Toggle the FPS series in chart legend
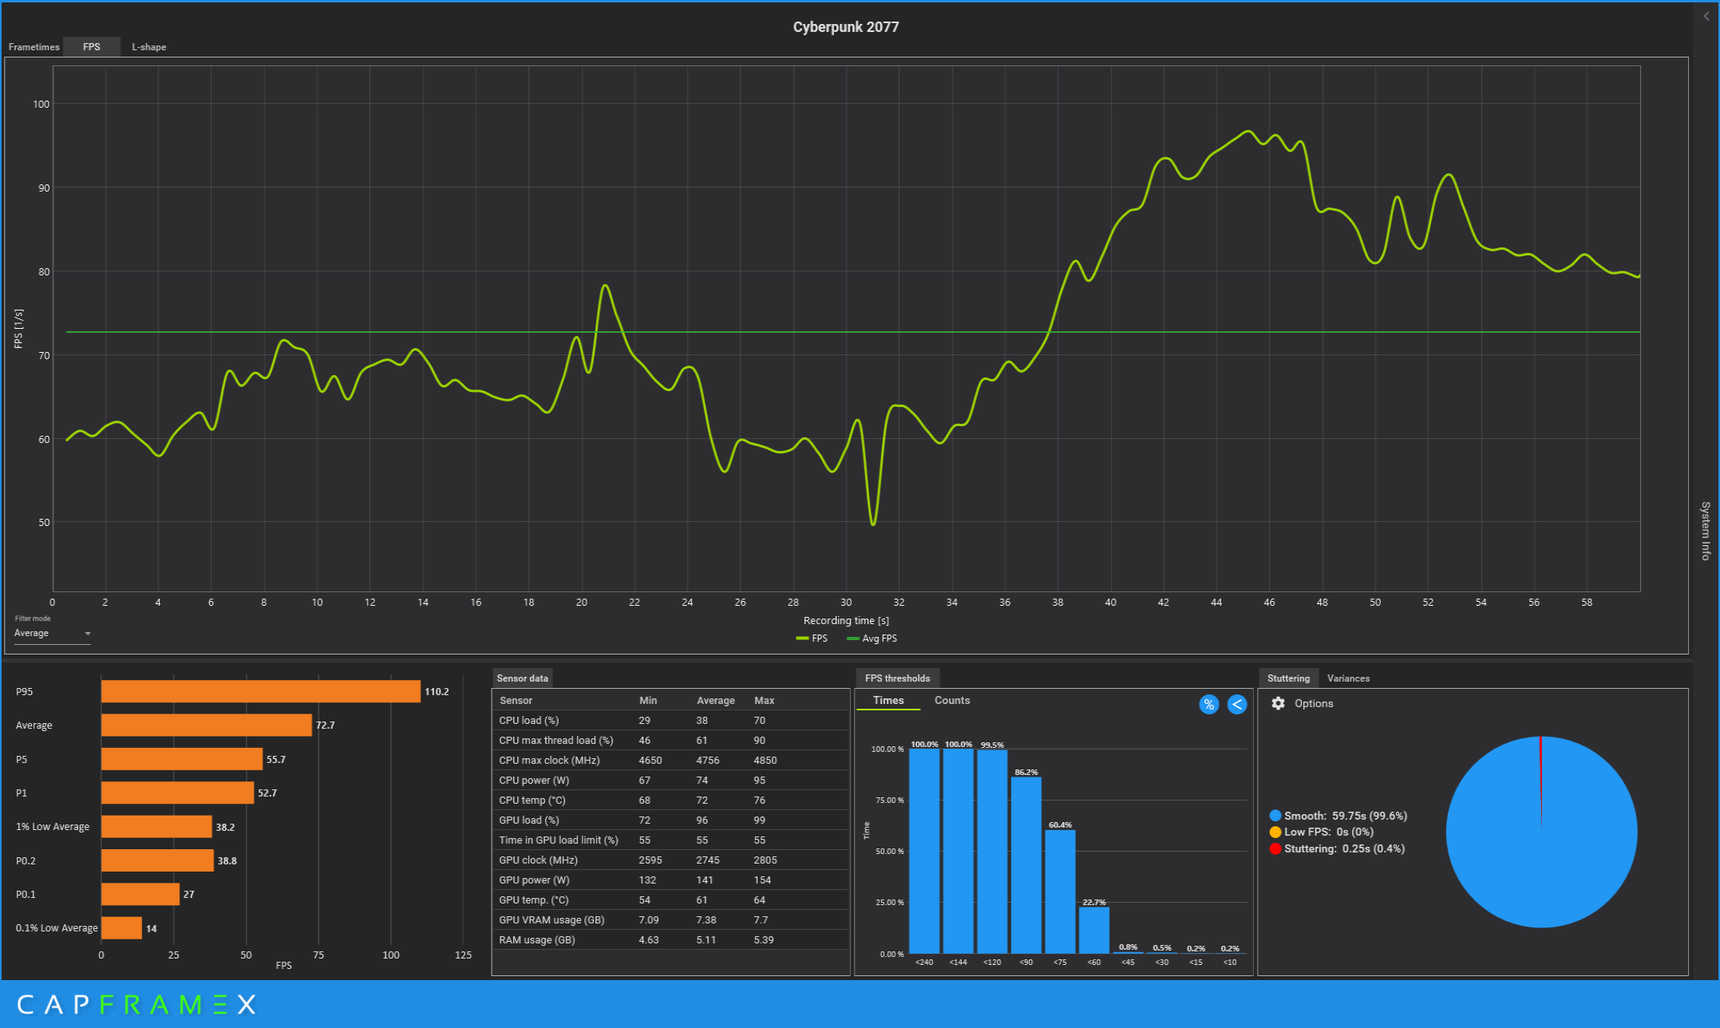The image size is (1720, 1028). pos(812,638)
